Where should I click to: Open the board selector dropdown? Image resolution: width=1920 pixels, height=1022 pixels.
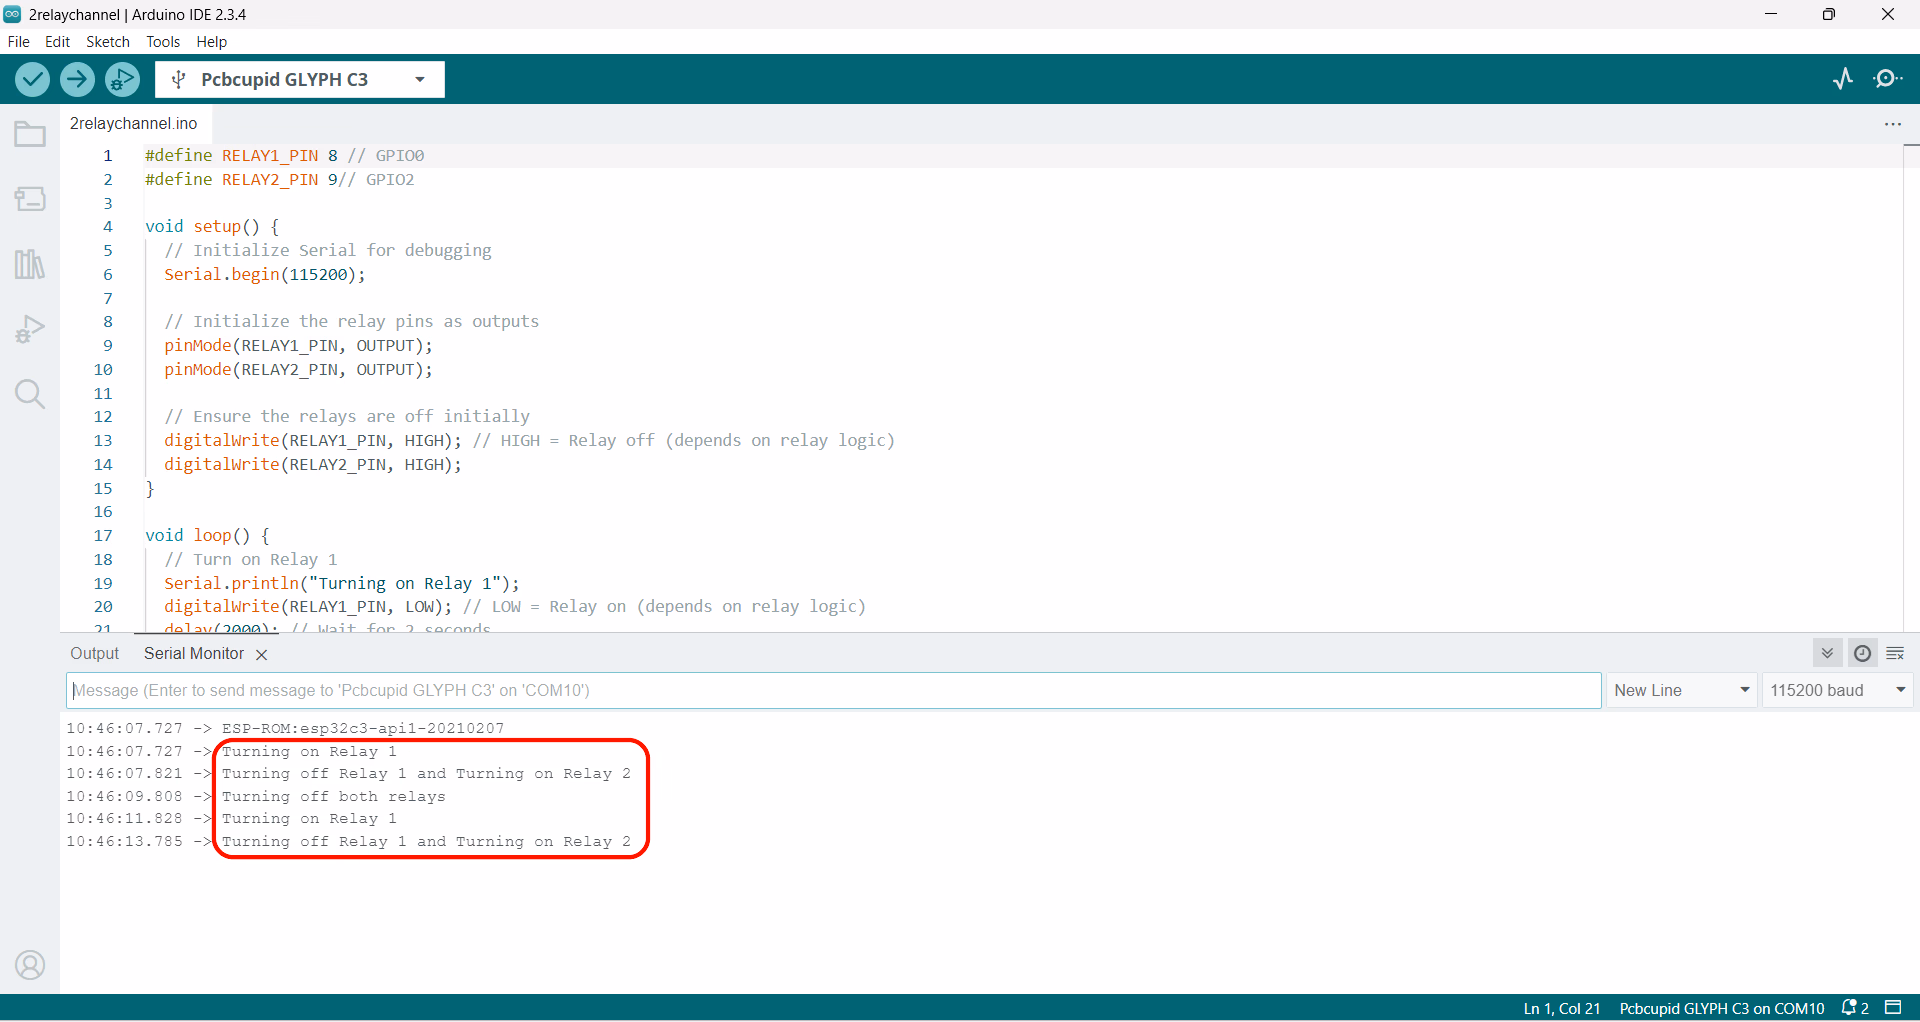click(419, 79)
